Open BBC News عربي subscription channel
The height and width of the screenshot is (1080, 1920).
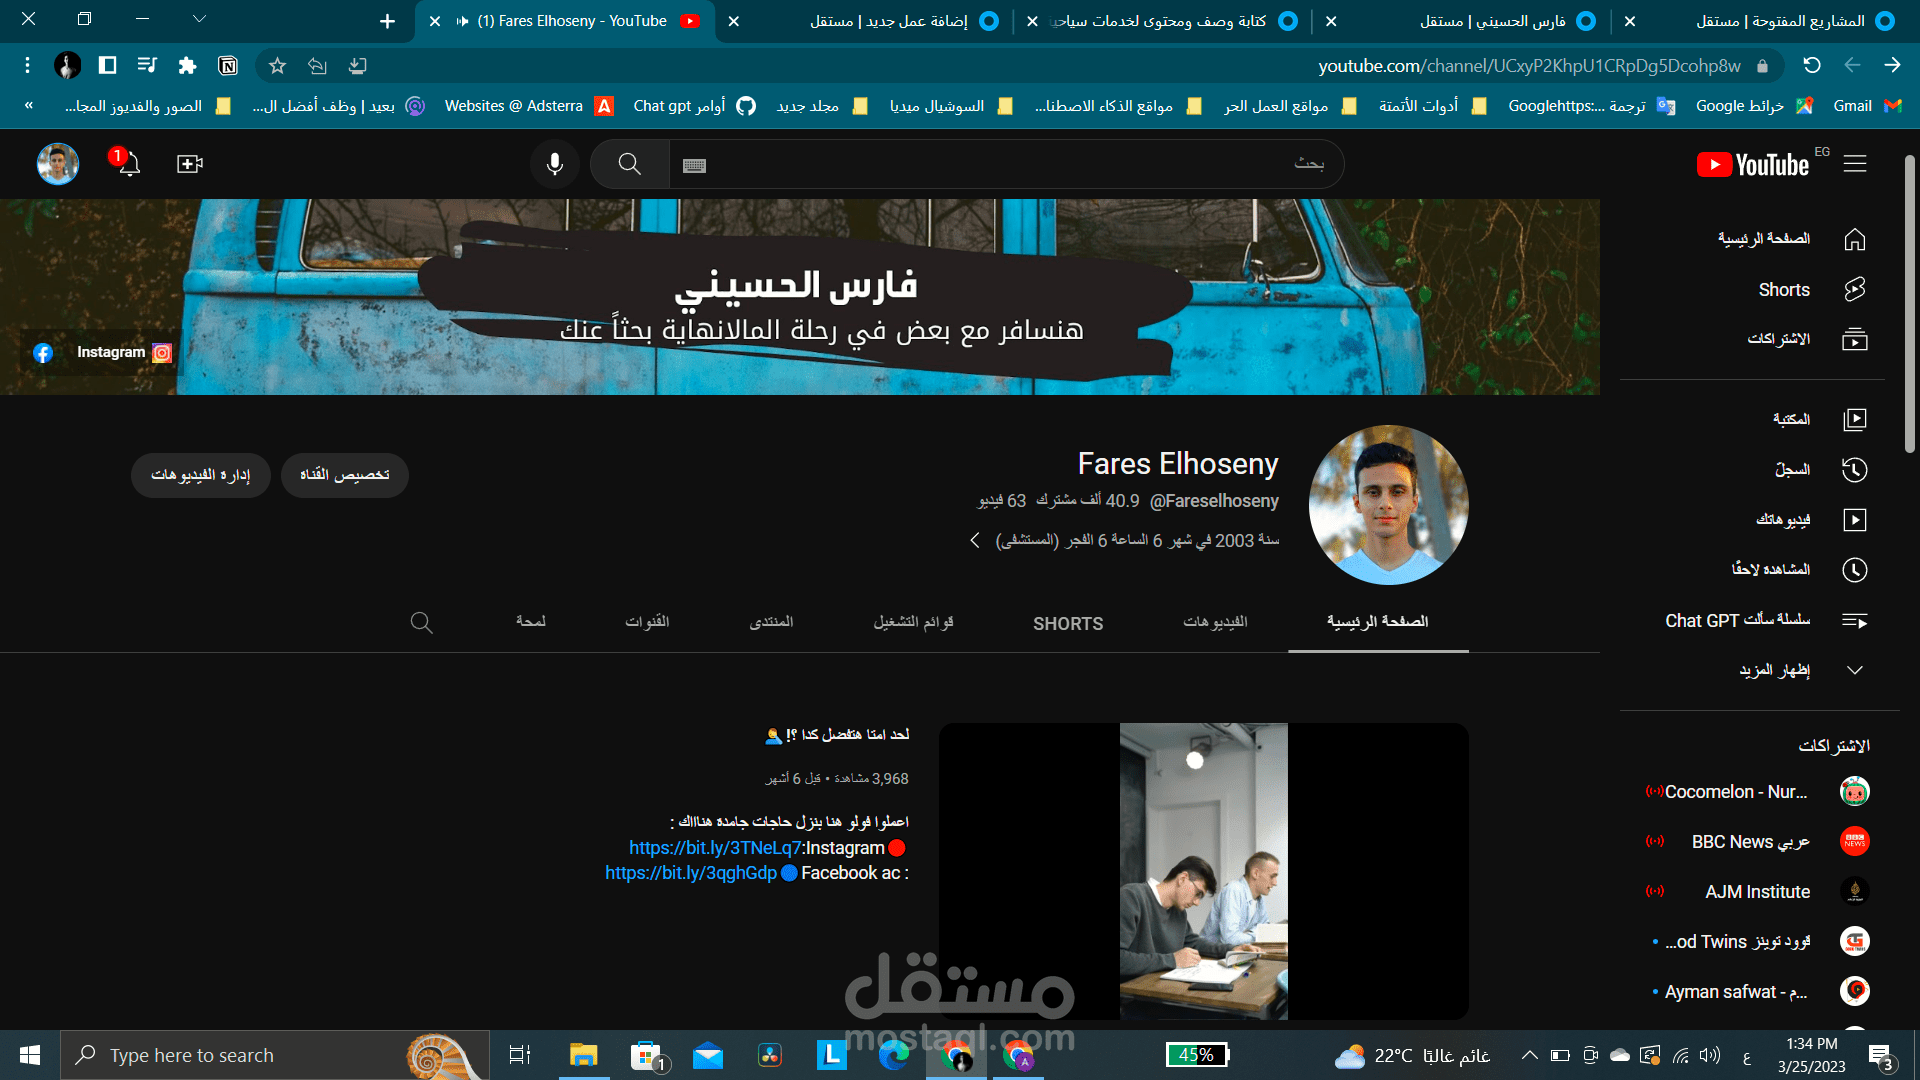(x=1757, y=842)
